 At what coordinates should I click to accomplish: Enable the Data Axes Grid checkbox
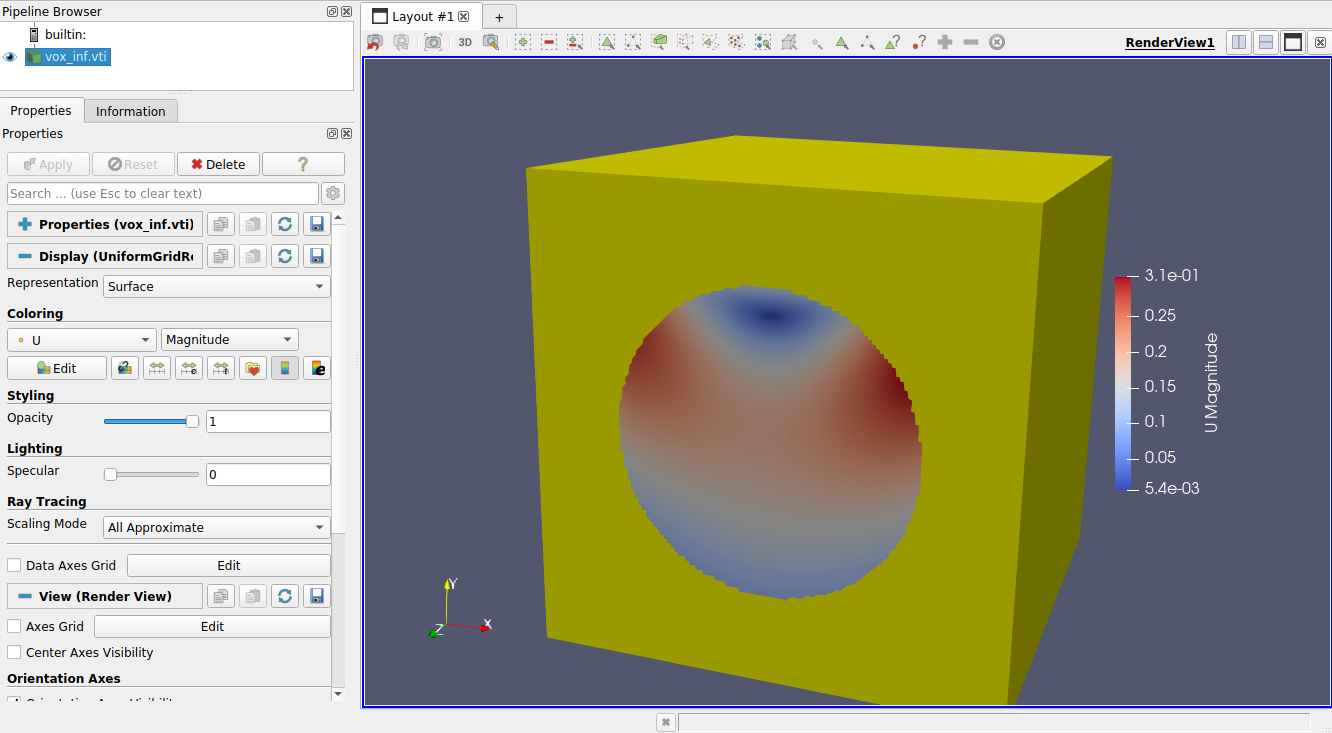tap(14, 566)
